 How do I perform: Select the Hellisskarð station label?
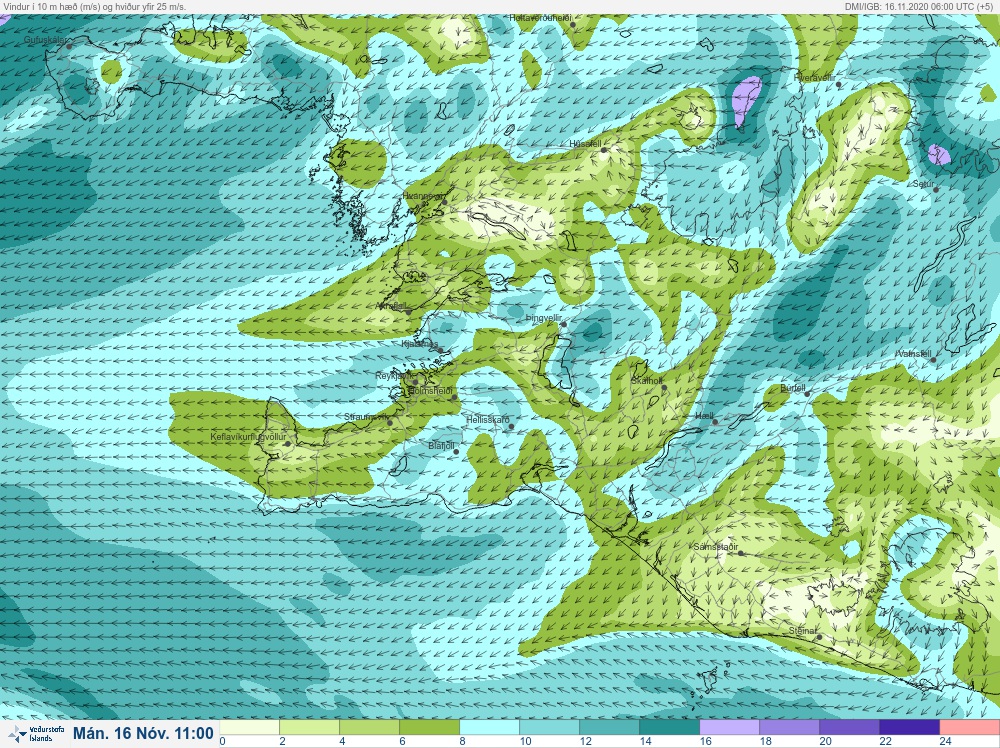pyautogui.click(x=488, y=420)
